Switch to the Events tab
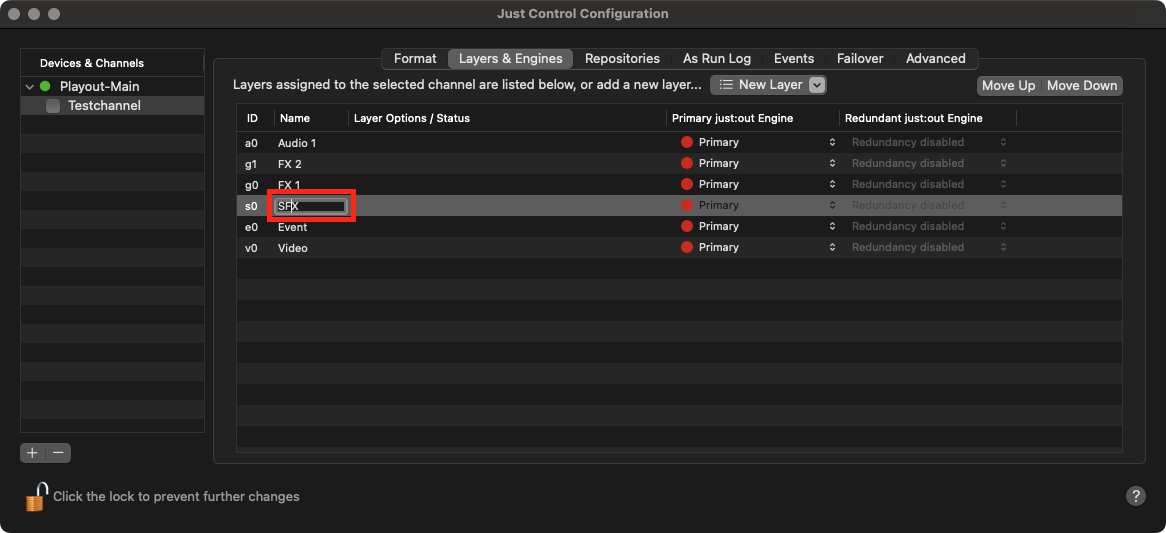The image size is (1166, 533). click(x=793, y=59)
